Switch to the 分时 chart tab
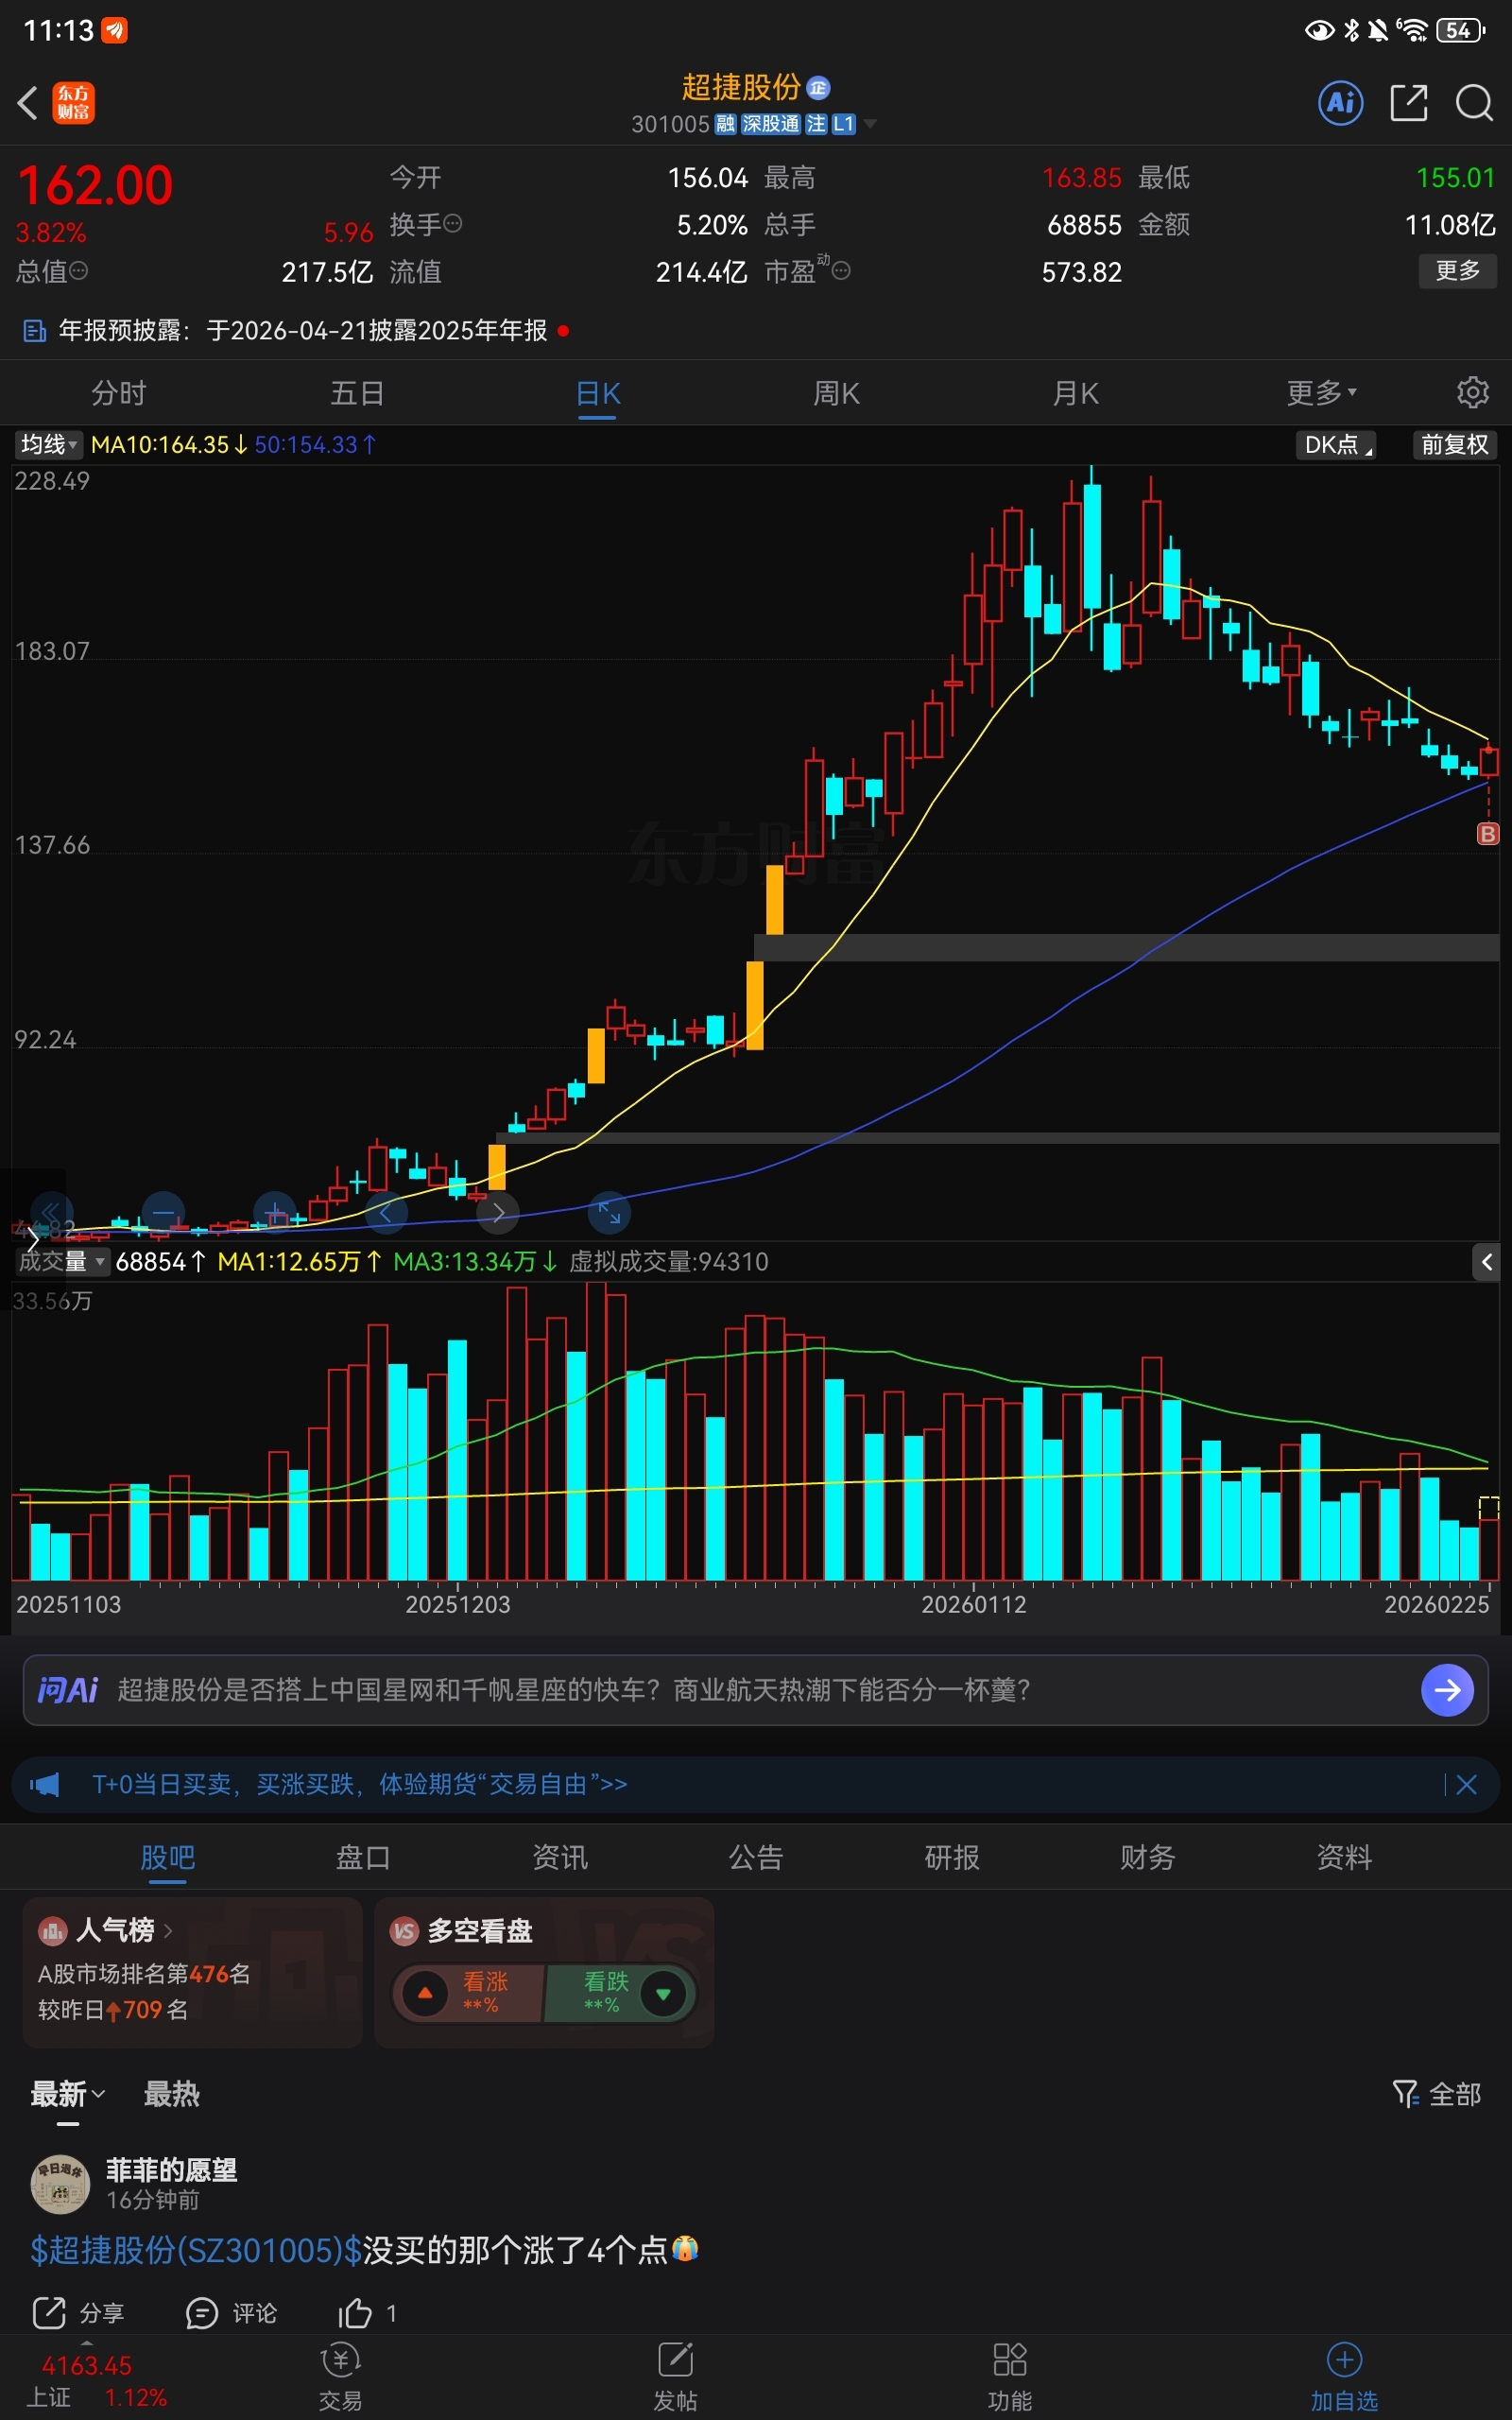The height and width of the screenshot is (2420, 1512). (119, 393)
